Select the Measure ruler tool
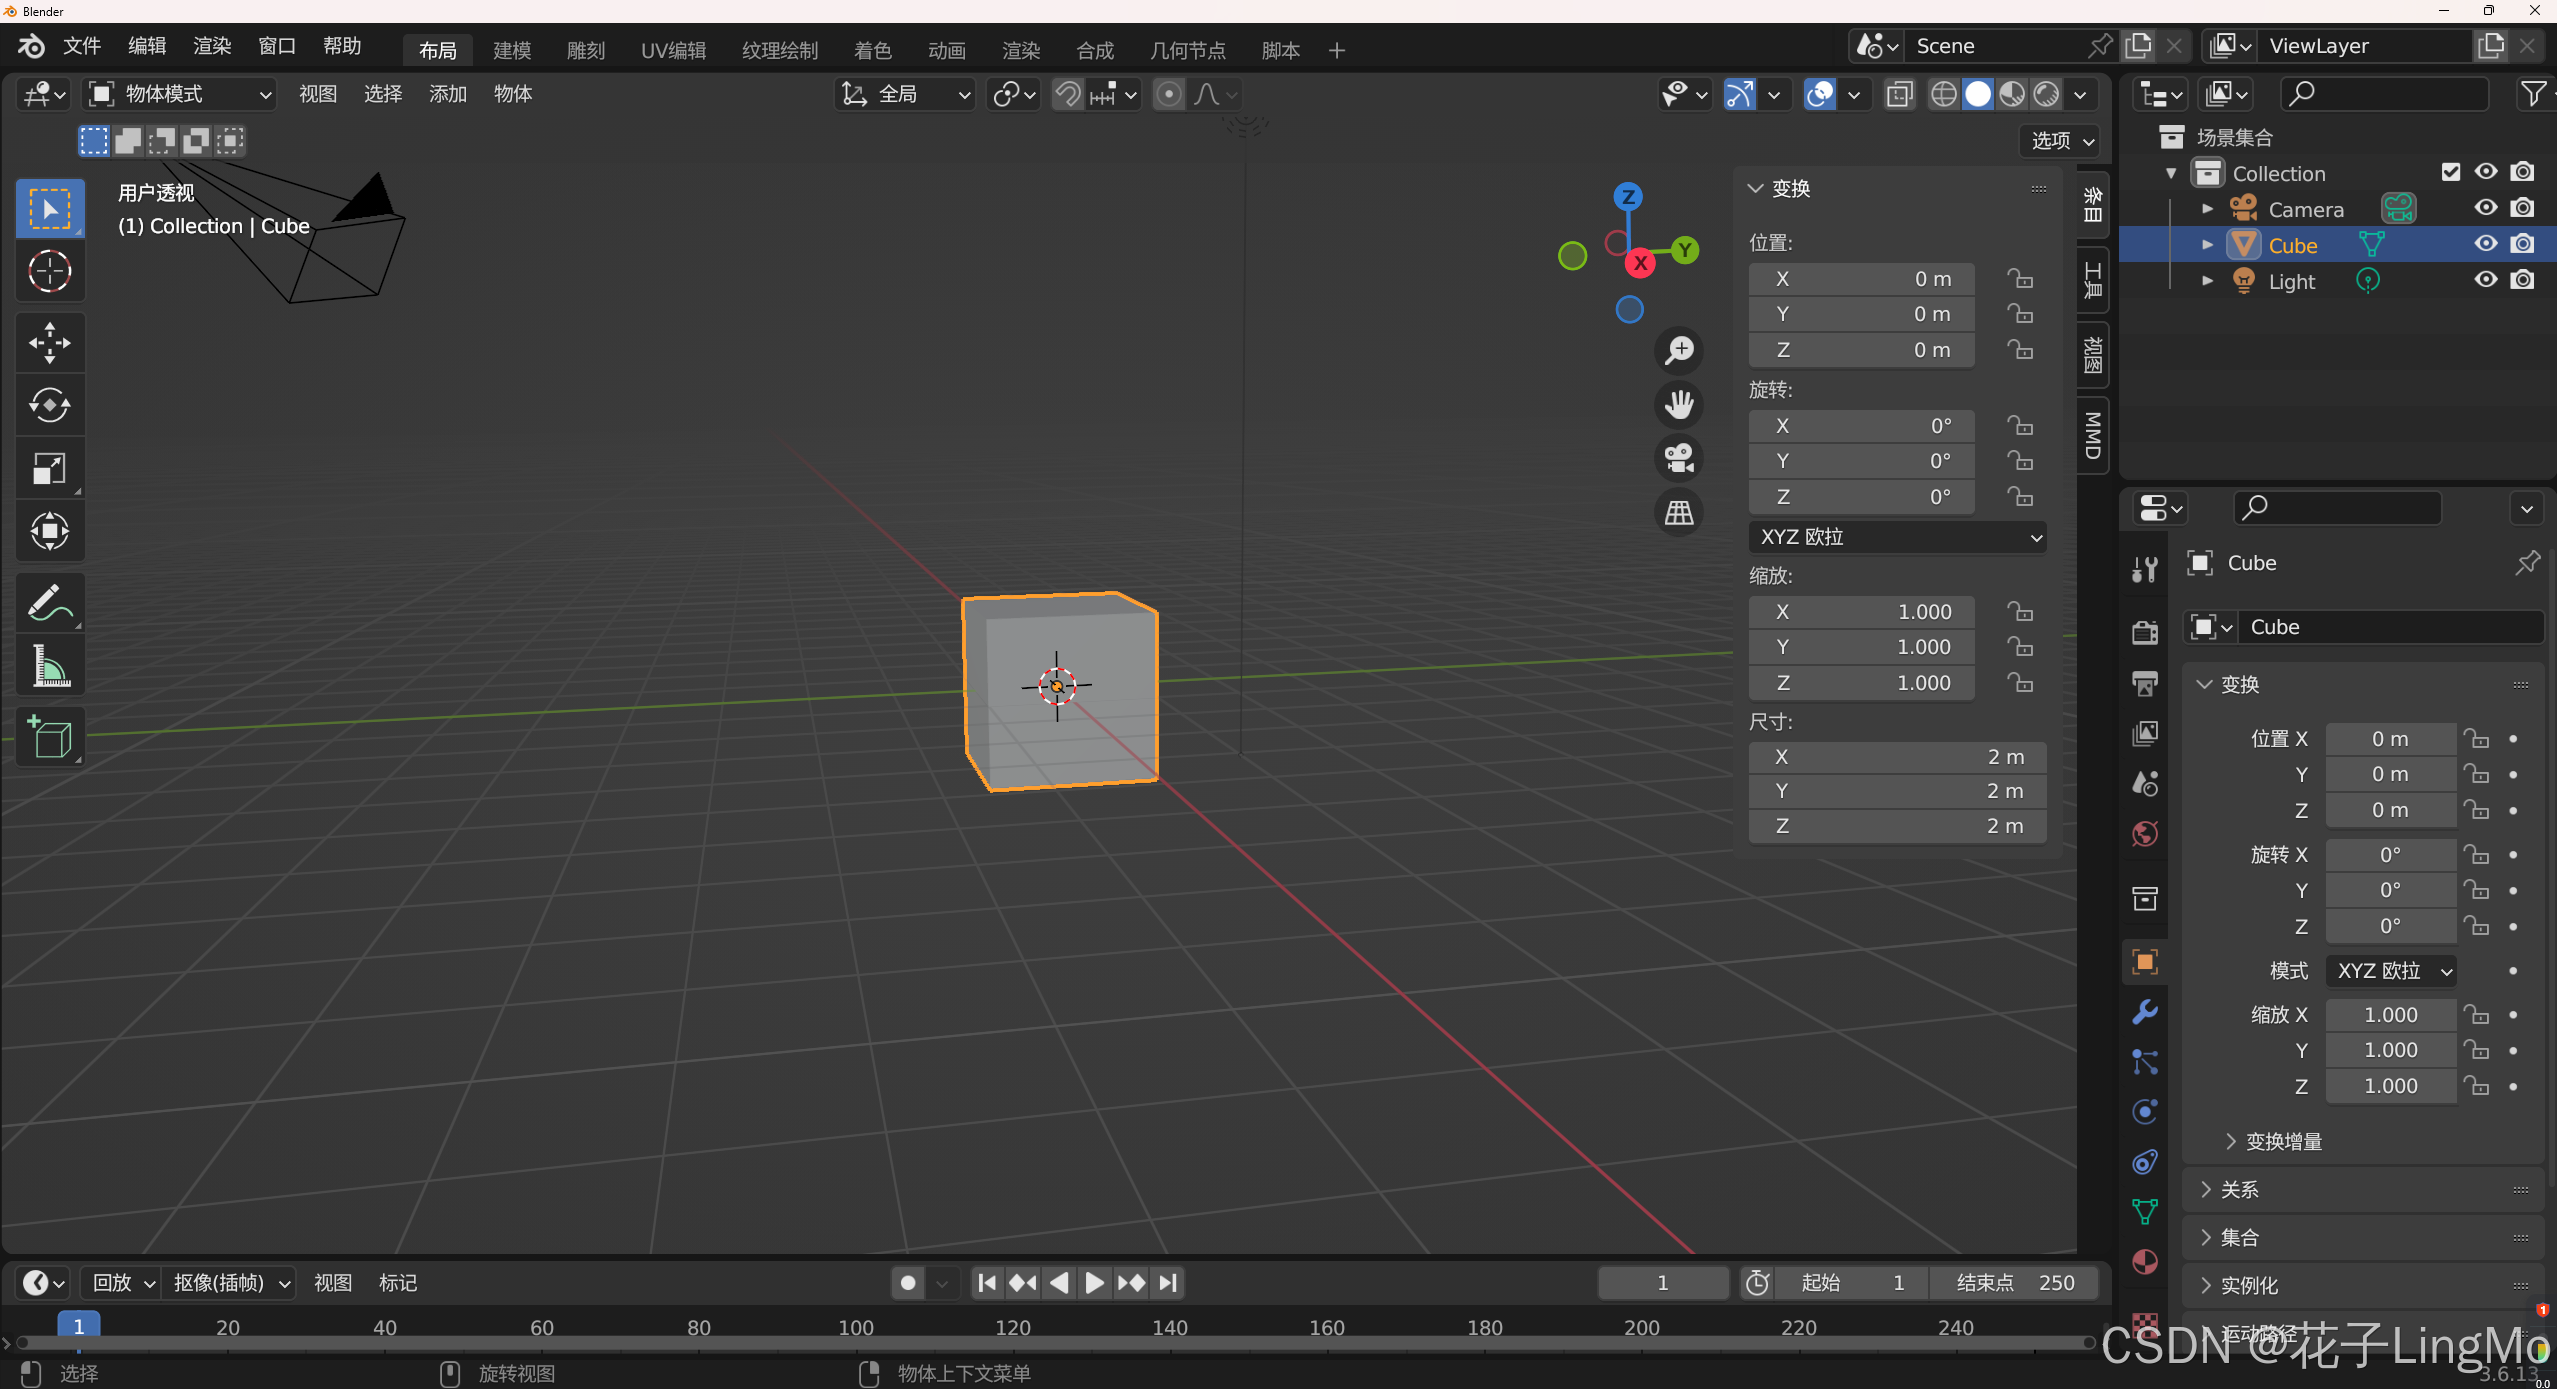 pos(49,666)
